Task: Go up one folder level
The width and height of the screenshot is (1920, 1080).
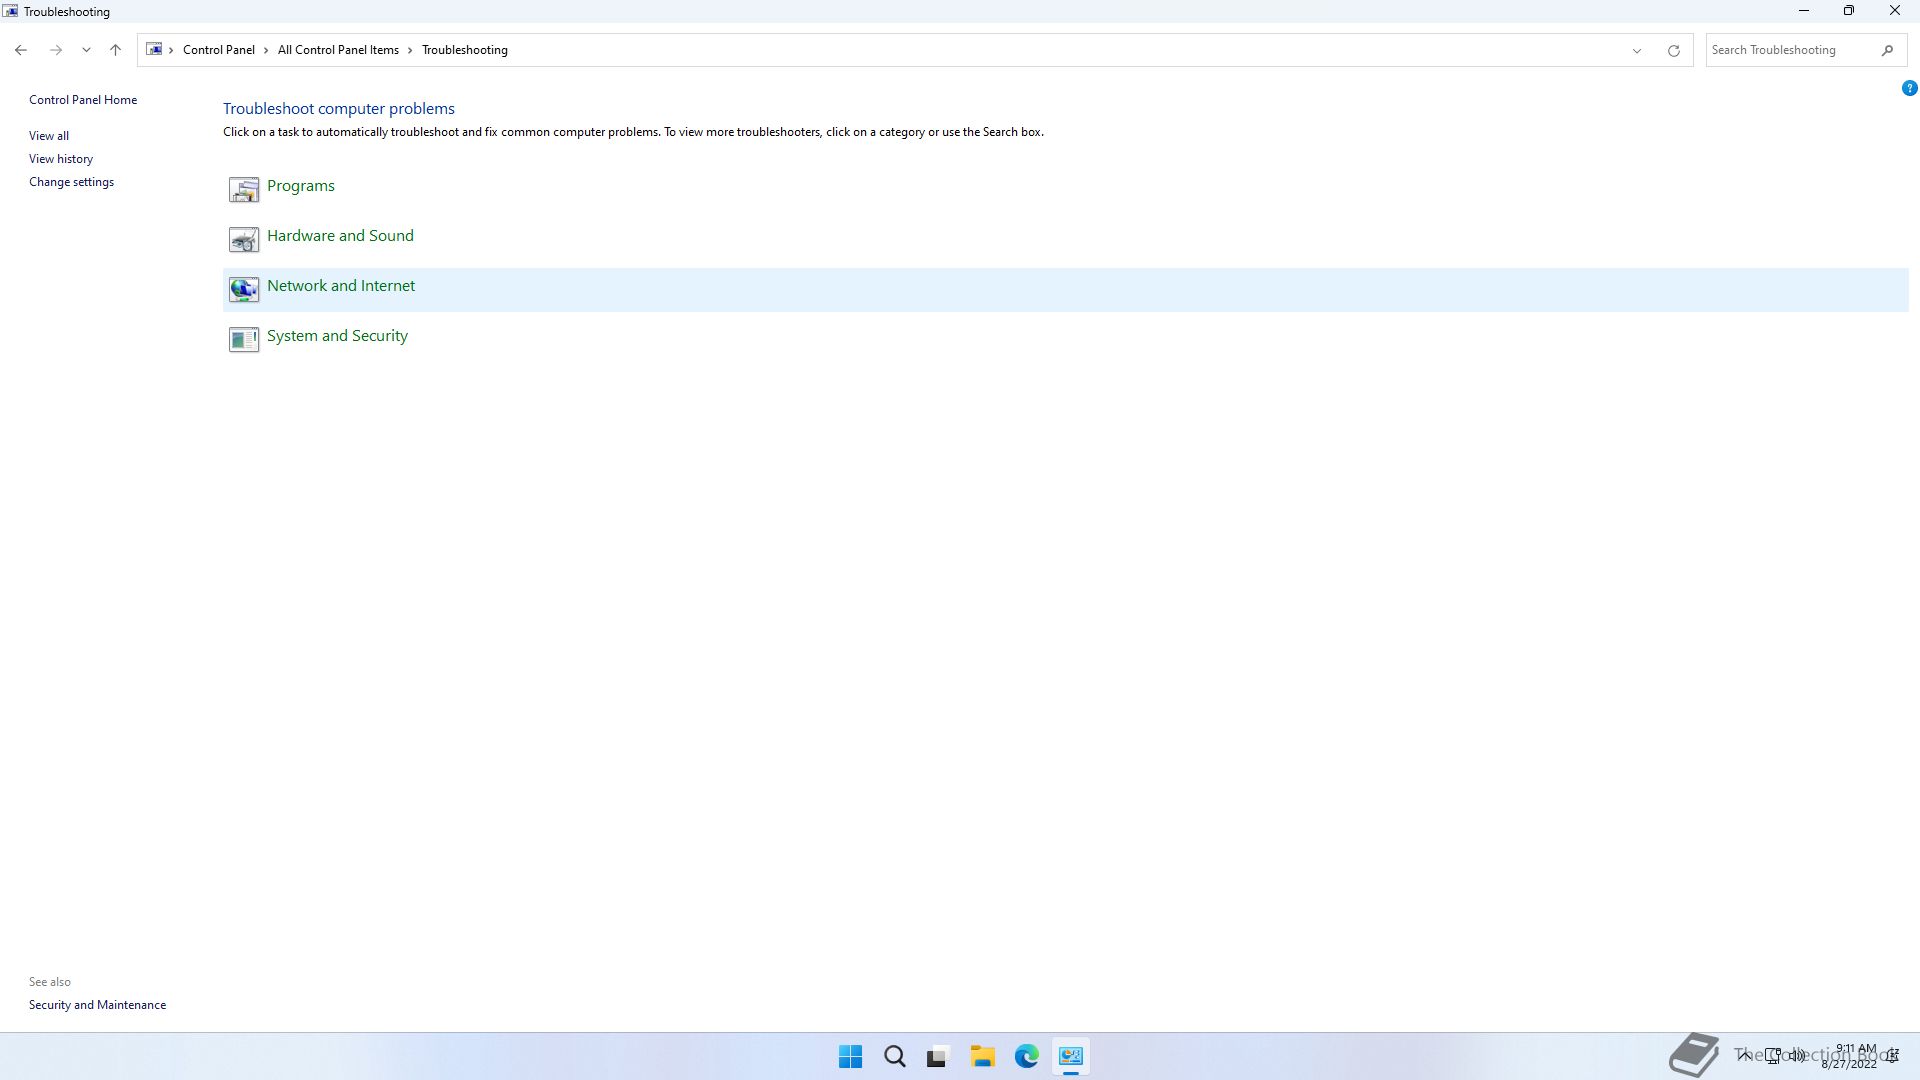Action: tap(115, 50)
